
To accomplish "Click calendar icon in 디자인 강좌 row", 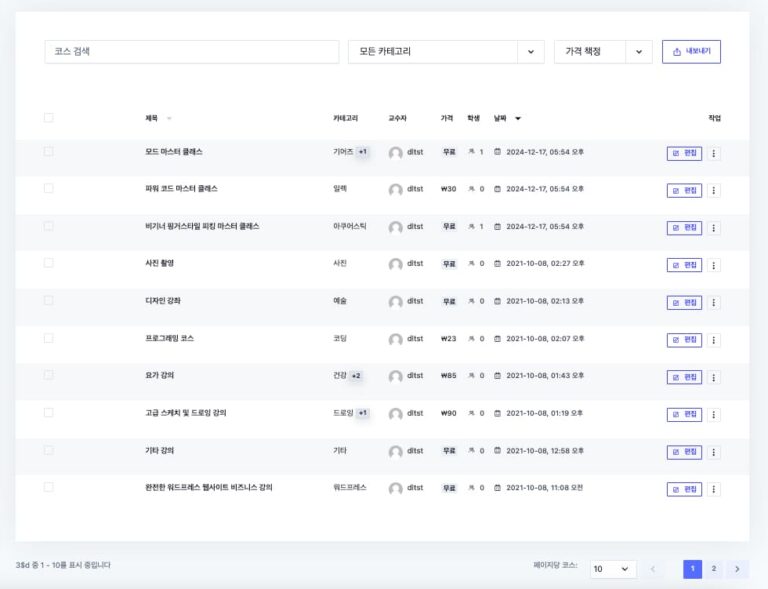I will [x=498, y=301].
